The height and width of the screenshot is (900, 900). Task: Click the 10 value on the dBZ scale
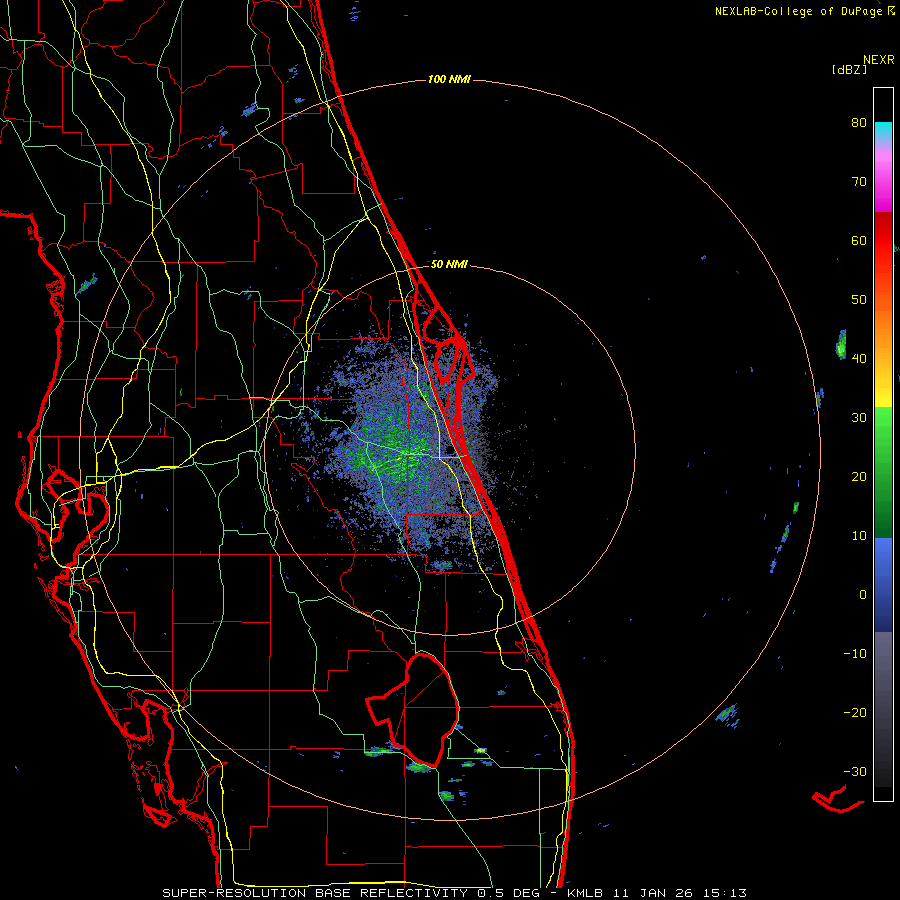[859, 536]
